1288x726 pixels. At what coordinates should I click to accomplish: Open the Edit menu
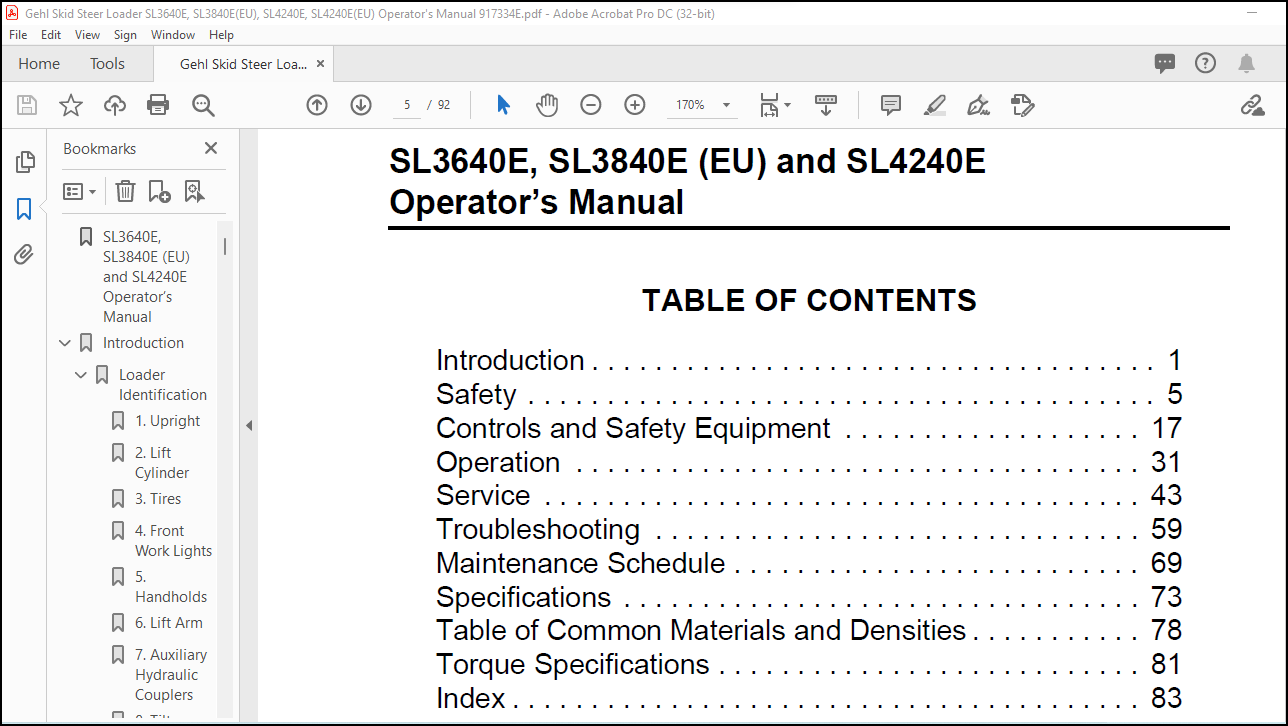click(51, 34)
